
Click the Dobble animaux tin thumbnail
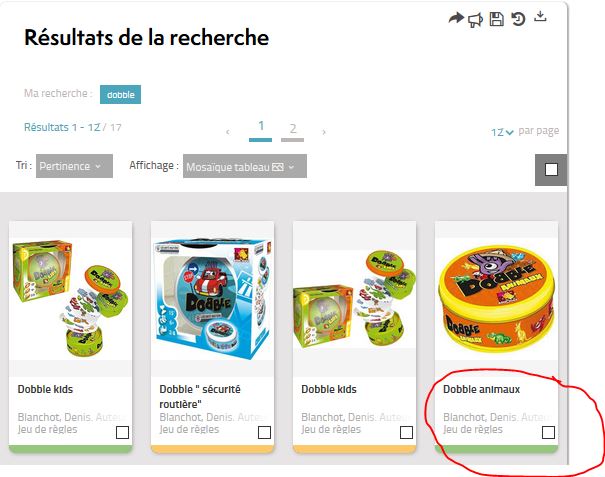point(496,297)
